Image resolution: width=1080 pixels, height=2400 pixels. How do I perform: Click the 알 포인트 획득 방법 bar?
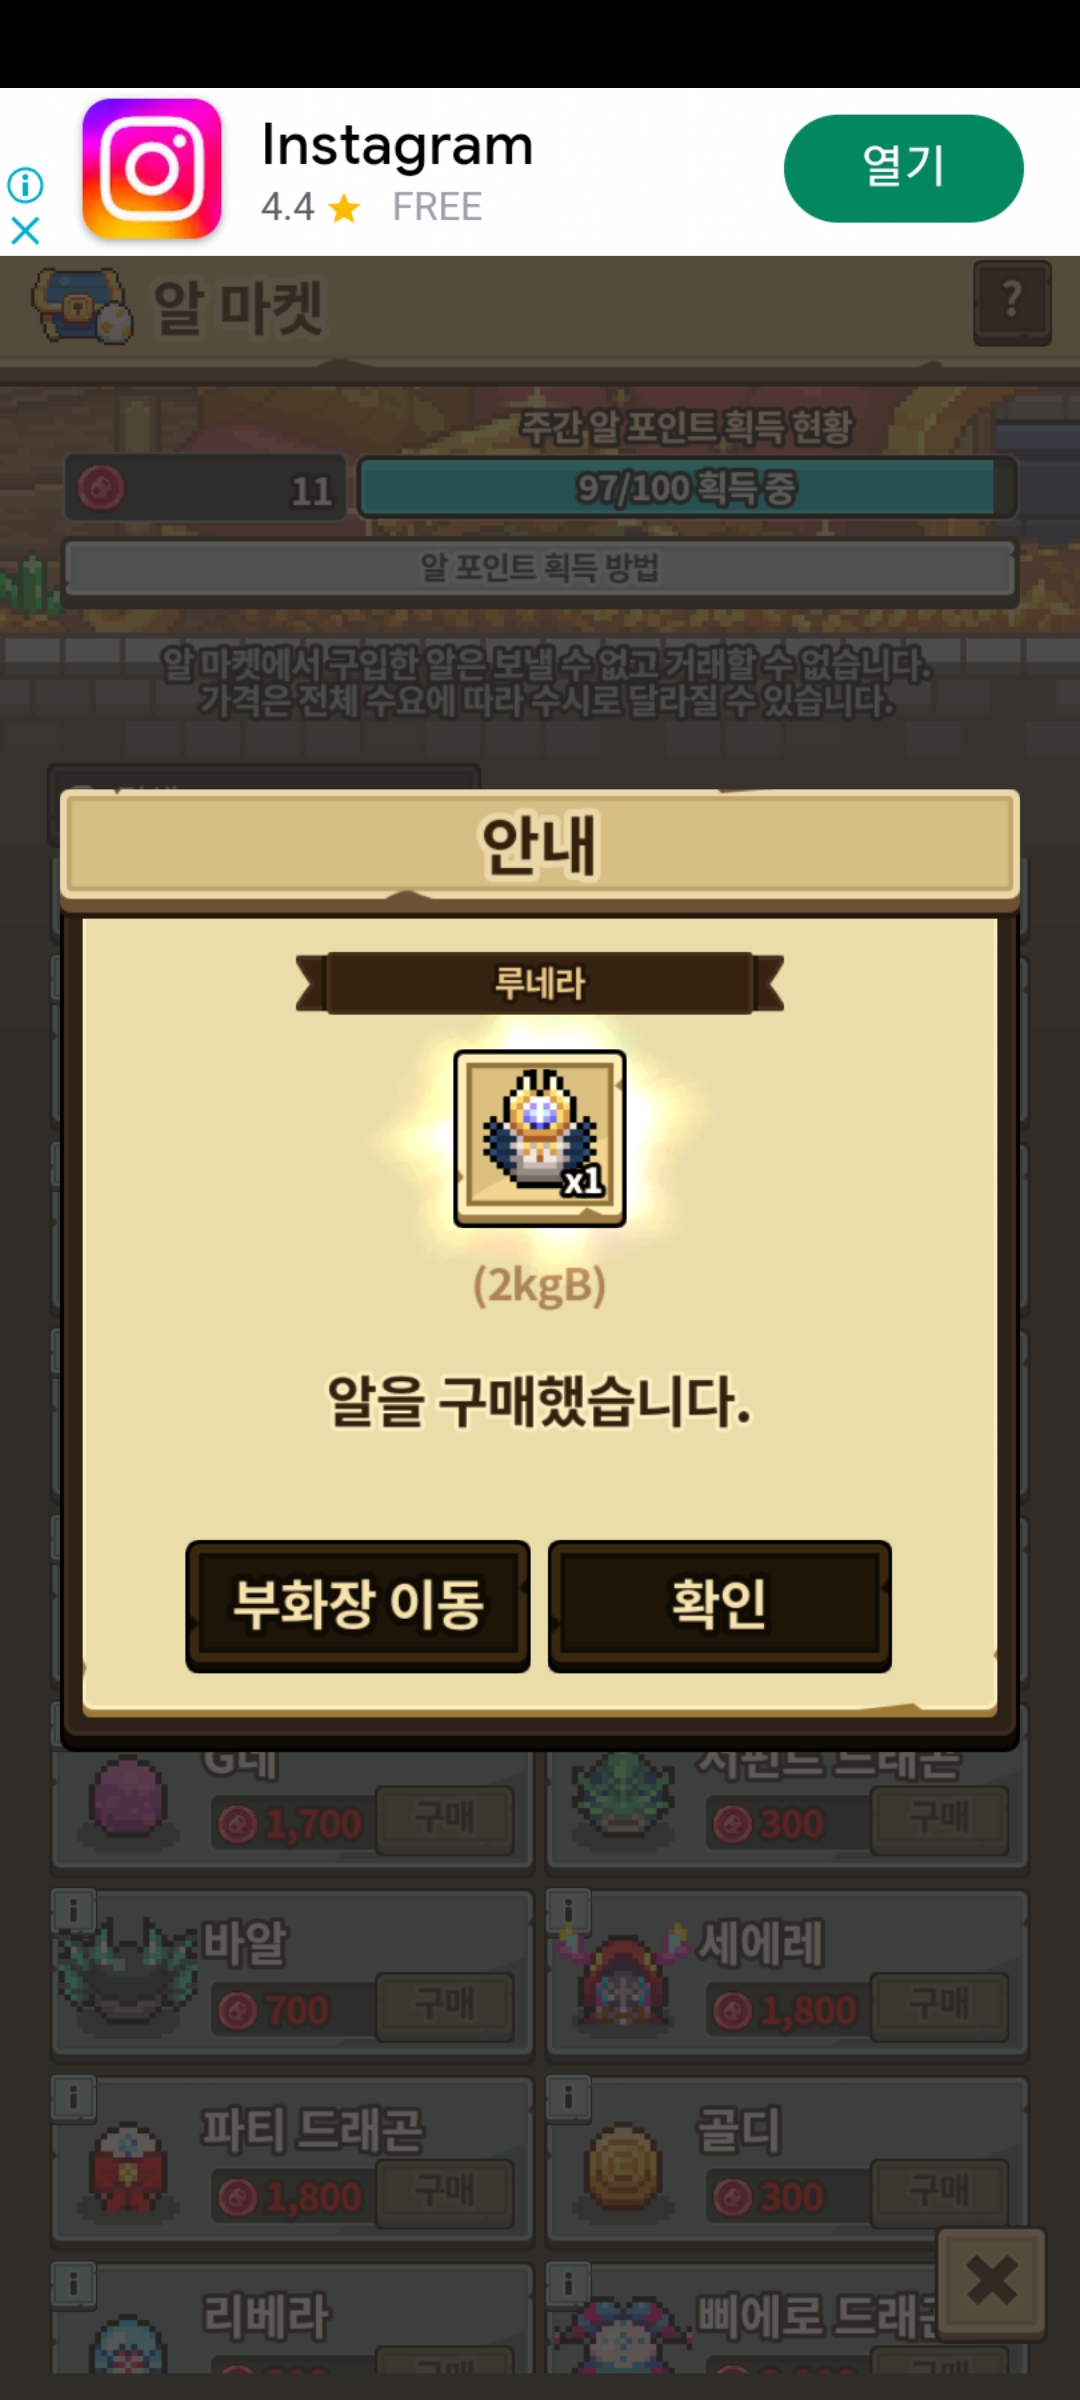(x=540, y=568)
